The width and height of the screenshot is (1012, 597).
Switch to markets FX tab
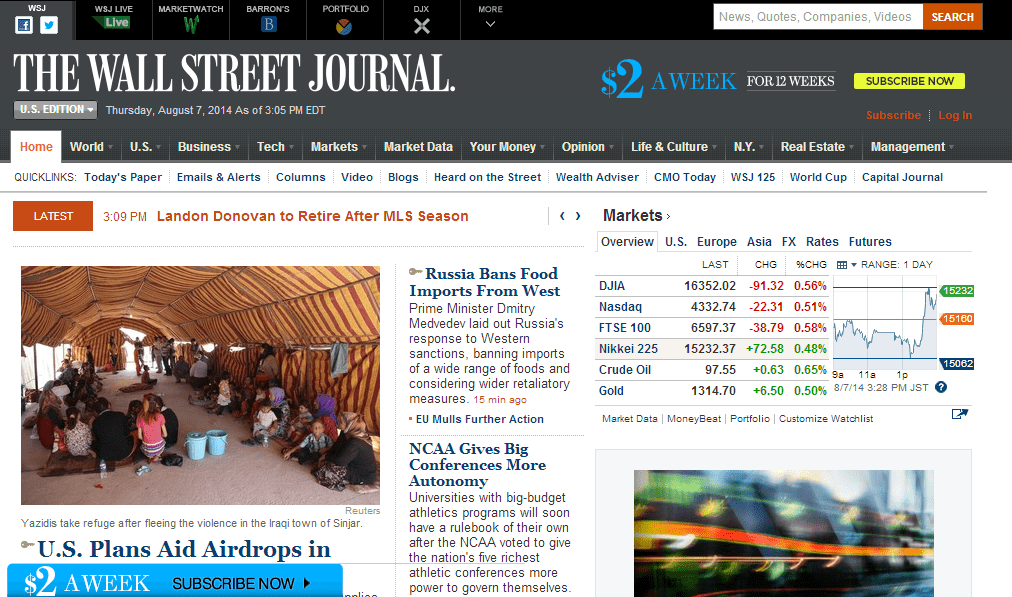tap(789, 241)
